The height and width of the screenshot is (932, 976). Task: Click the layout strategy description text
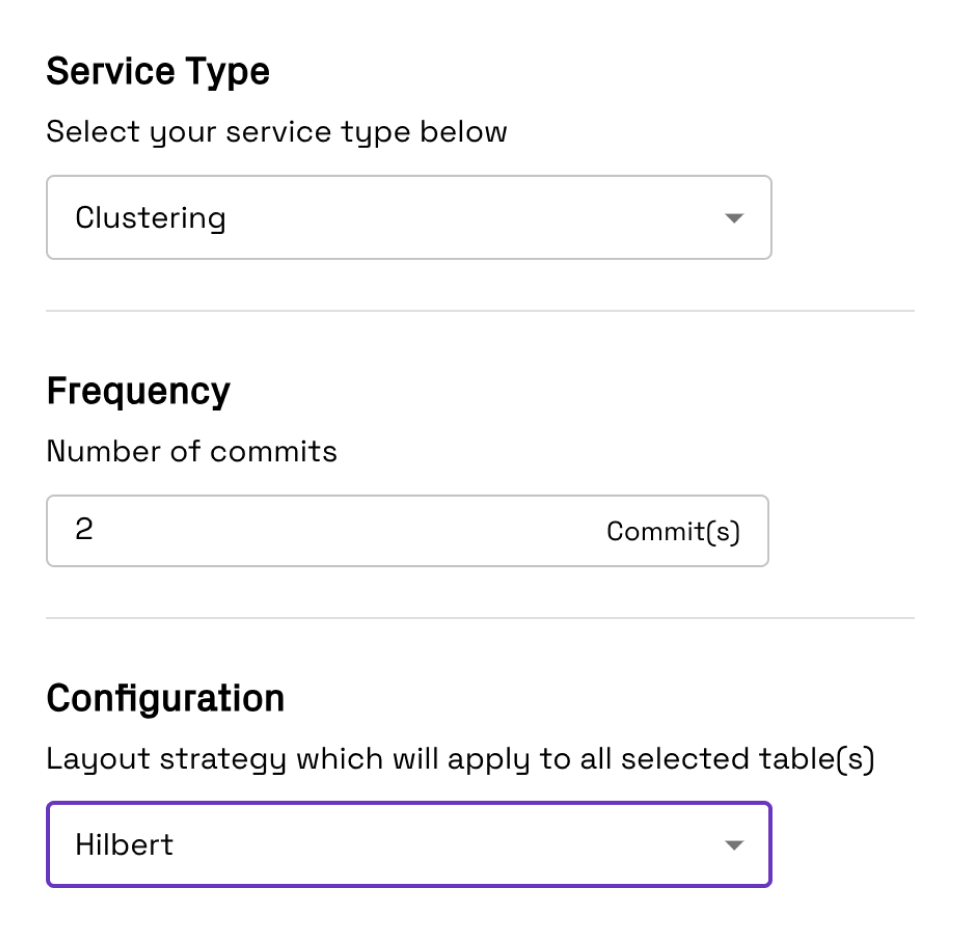461,760
